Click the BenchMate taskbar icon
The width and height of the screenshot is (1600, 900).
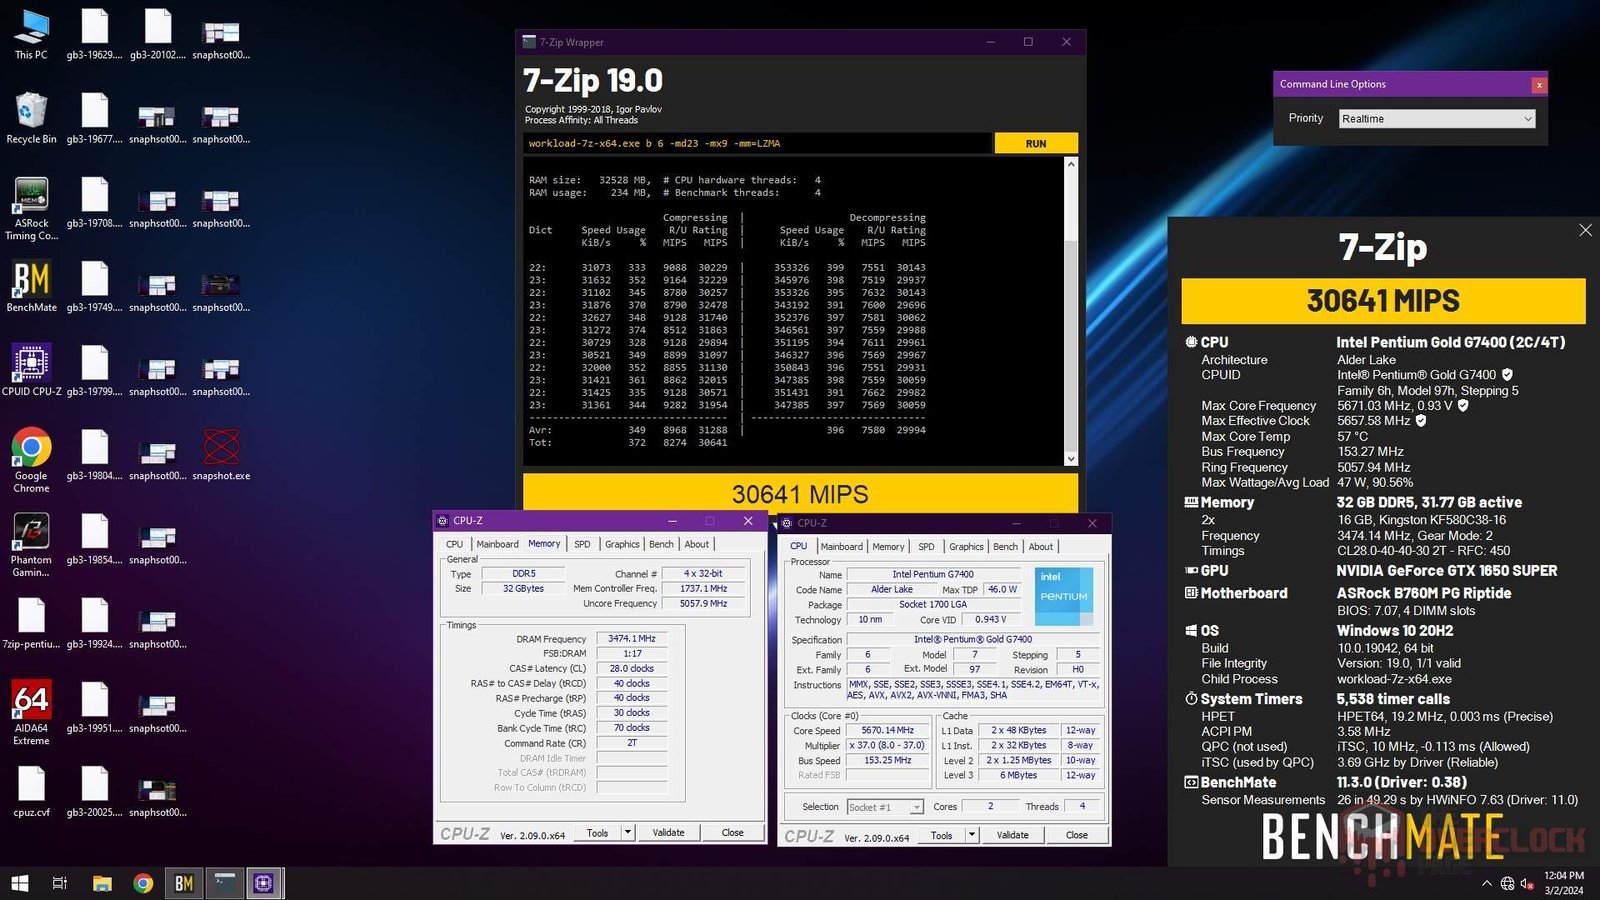click(184, 883)
